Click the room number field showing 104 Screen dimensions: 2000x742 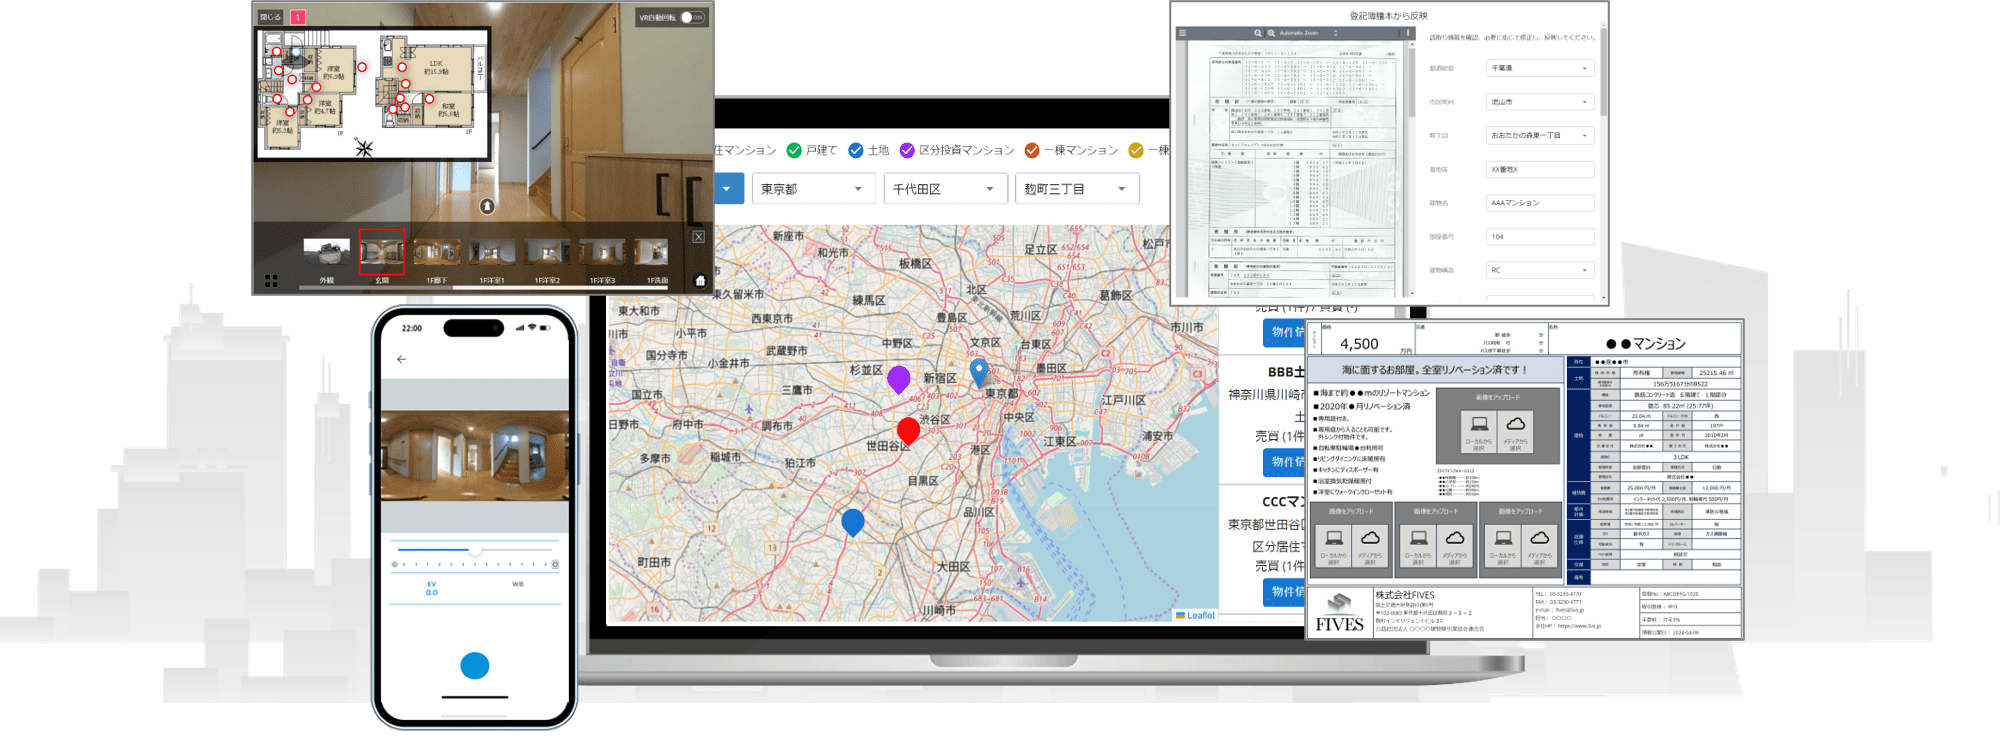[1540, 237]
